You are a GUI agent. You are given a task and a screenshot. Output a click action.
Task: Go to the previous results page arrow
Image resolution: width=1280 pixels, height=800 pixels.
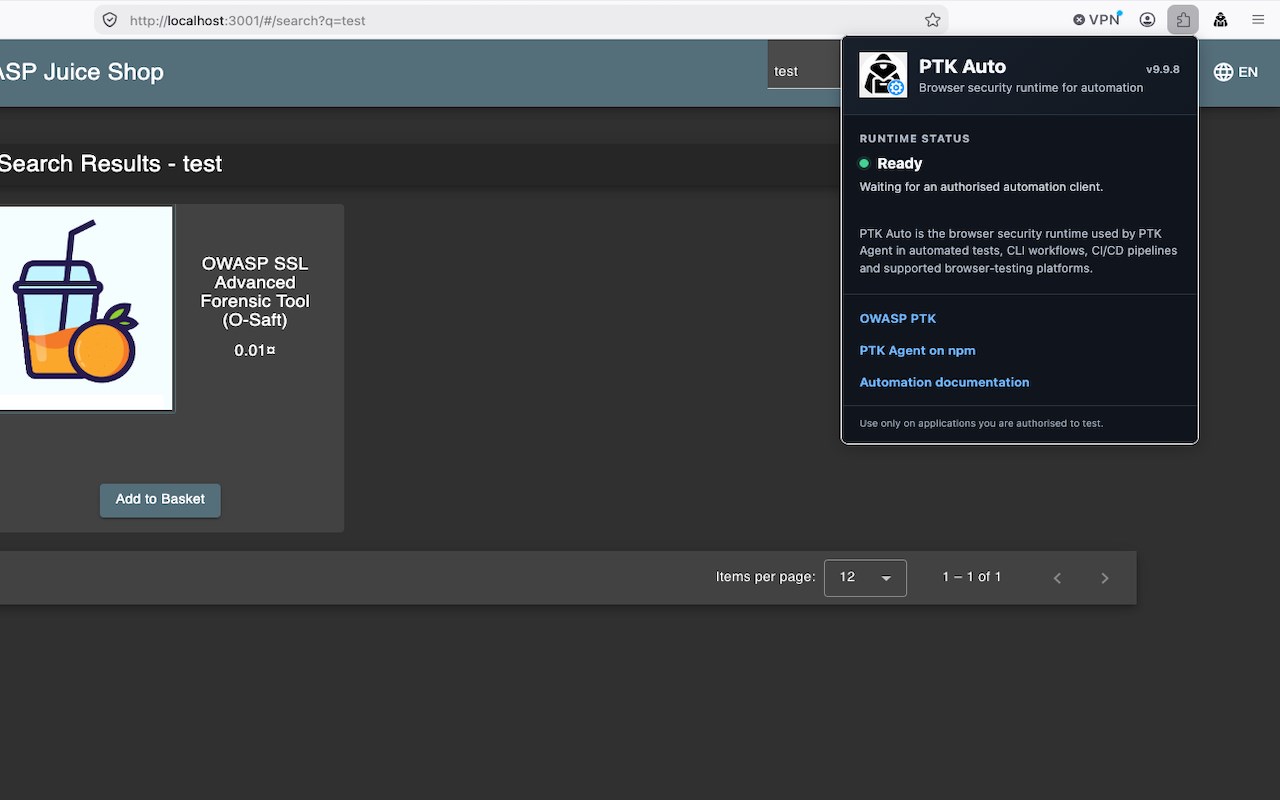1057,578
